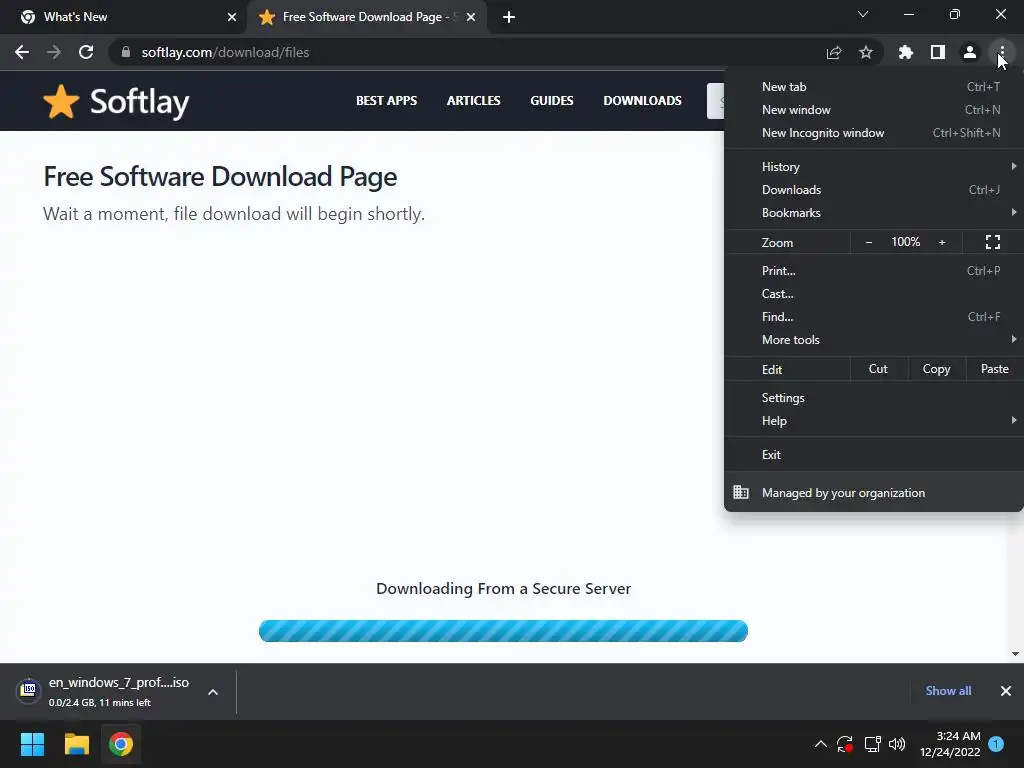Select Print... menu entry

point(874,270)
